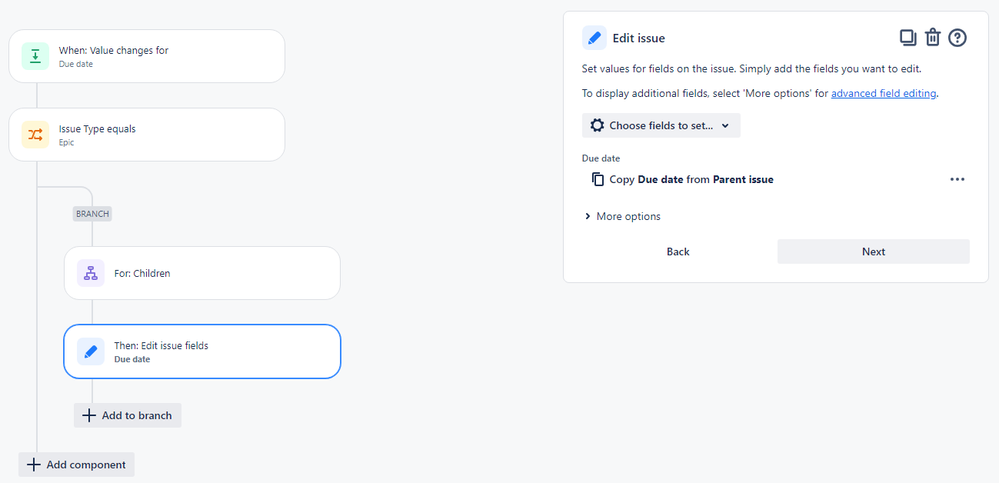Click the pencil icon beside Edit issue heading

pos(594,38)
